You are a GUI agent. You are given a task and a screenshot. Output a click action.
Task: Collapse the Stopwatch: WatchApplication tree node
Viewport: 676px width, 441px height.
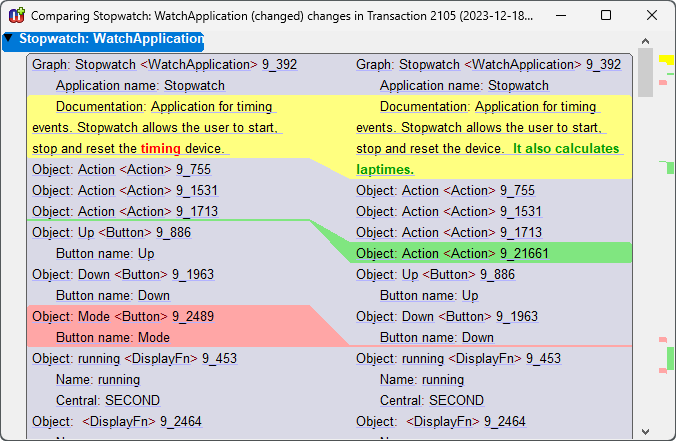(9, 39)
